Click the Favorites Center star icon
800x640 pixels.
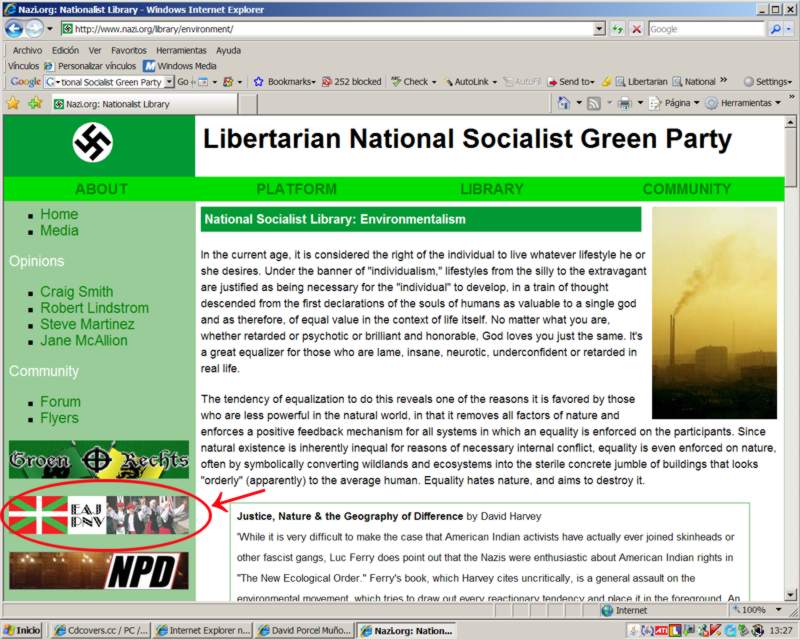pos(13,104)
